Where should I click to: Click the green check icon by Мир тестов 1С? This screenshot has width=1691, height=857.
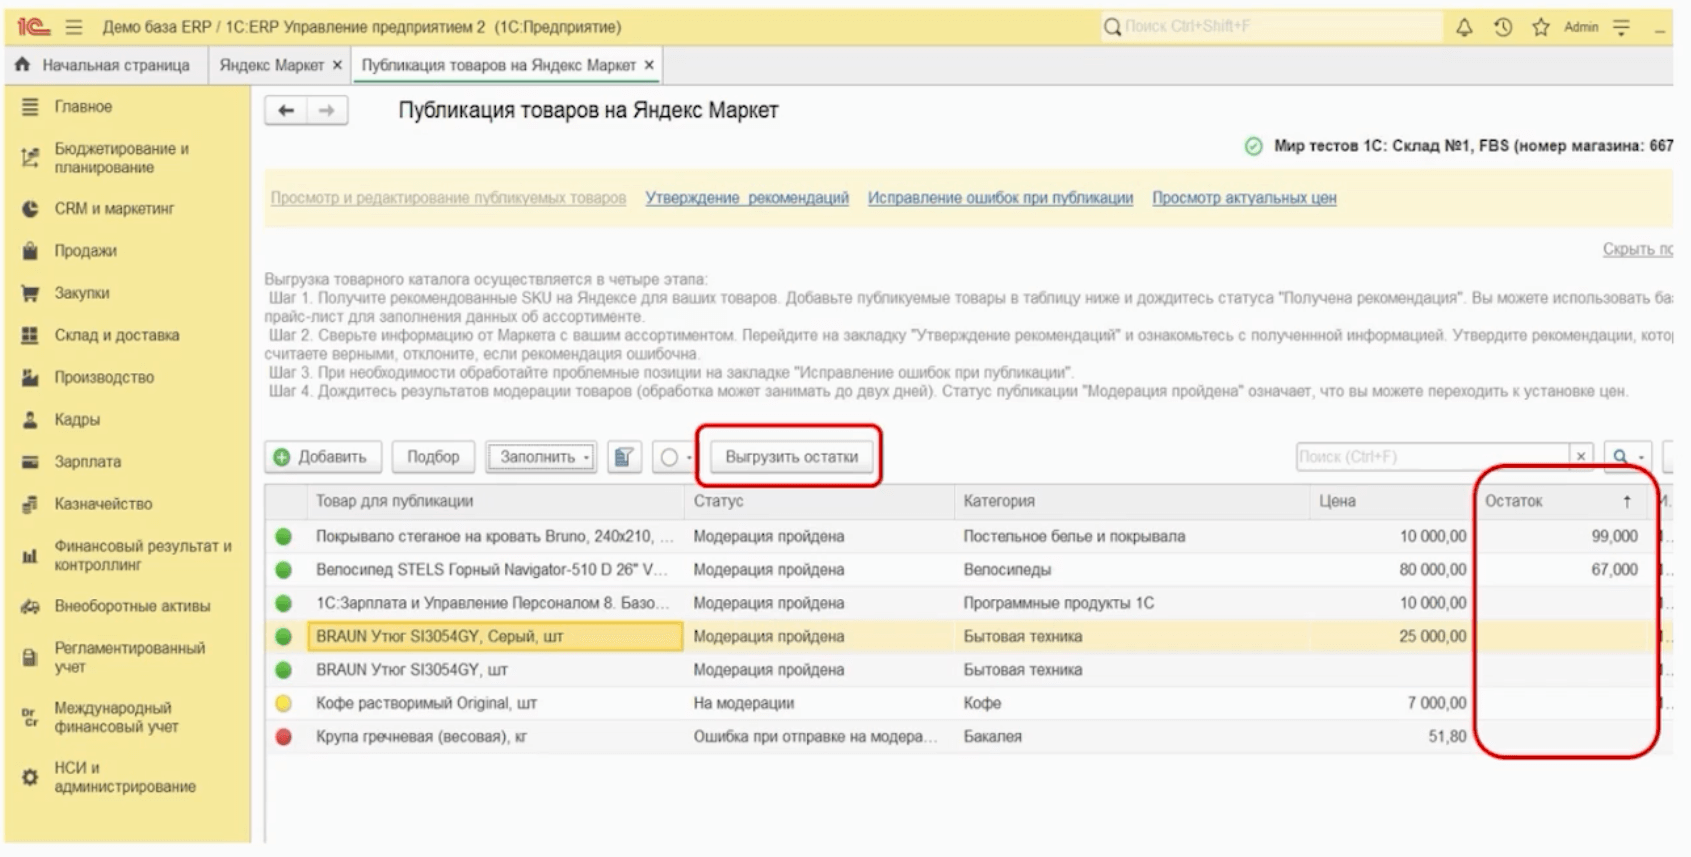pyautogui.click(x=1253, y=146)
